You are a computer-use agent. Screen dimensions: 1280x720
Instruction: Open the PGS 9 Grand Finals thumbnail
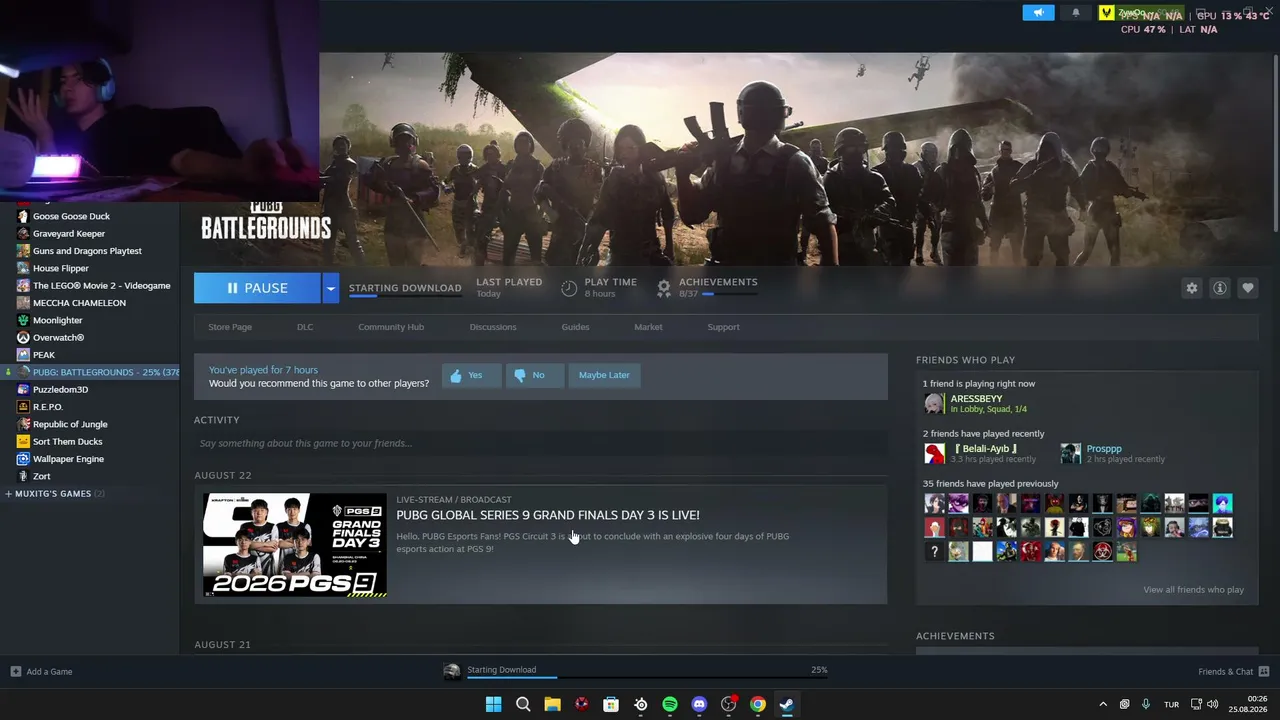(x=295, y=545)
